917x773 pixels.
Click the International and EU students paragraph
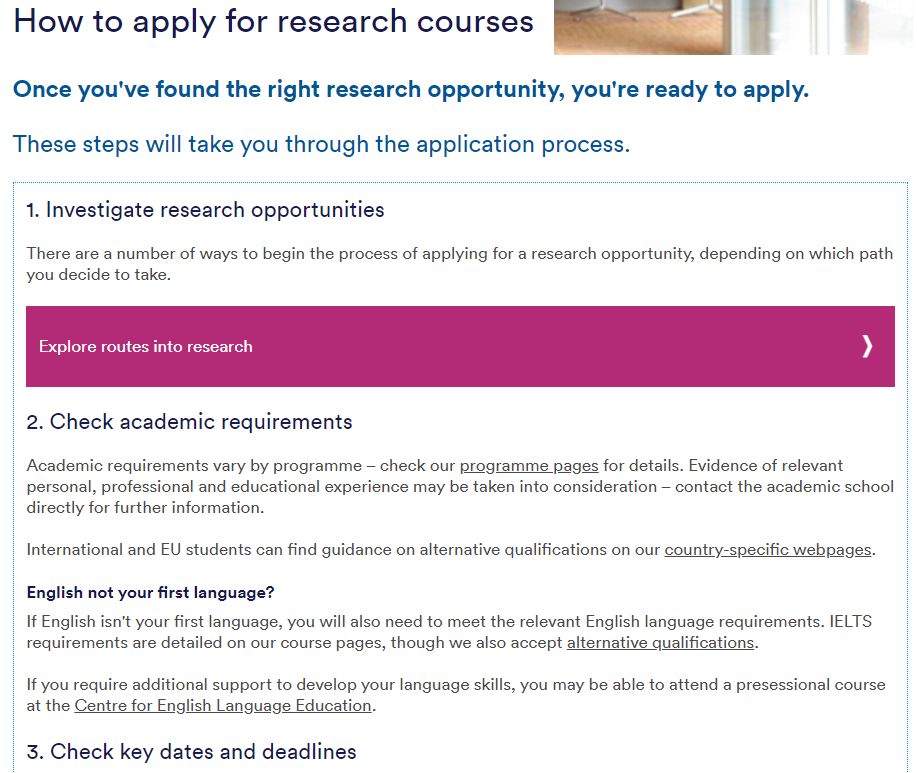pos(451,550)
